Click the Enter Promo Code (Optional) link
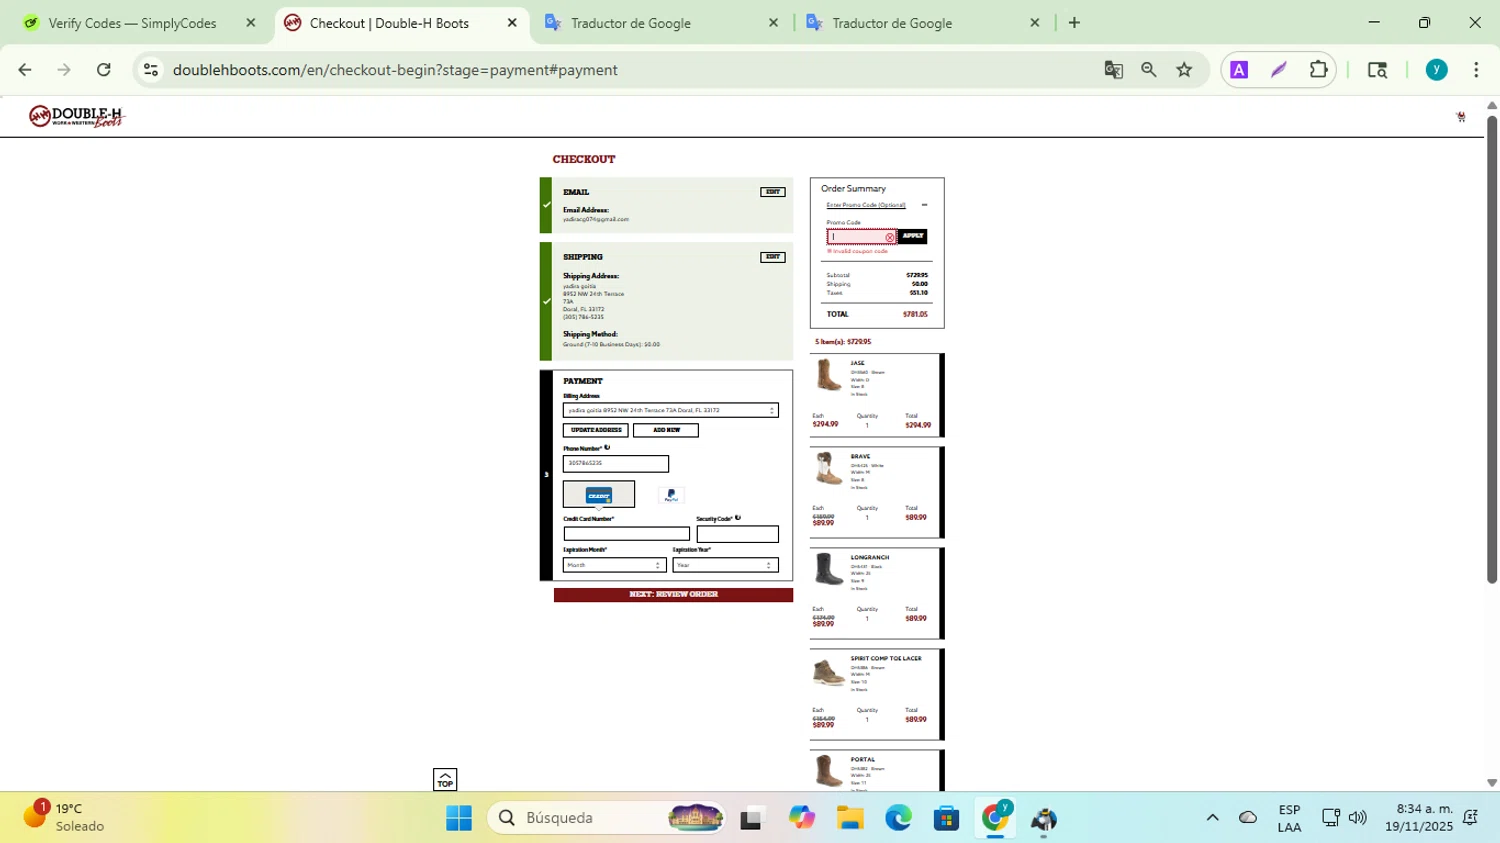Screen dimensions: 1500x843 click(866, 205)
